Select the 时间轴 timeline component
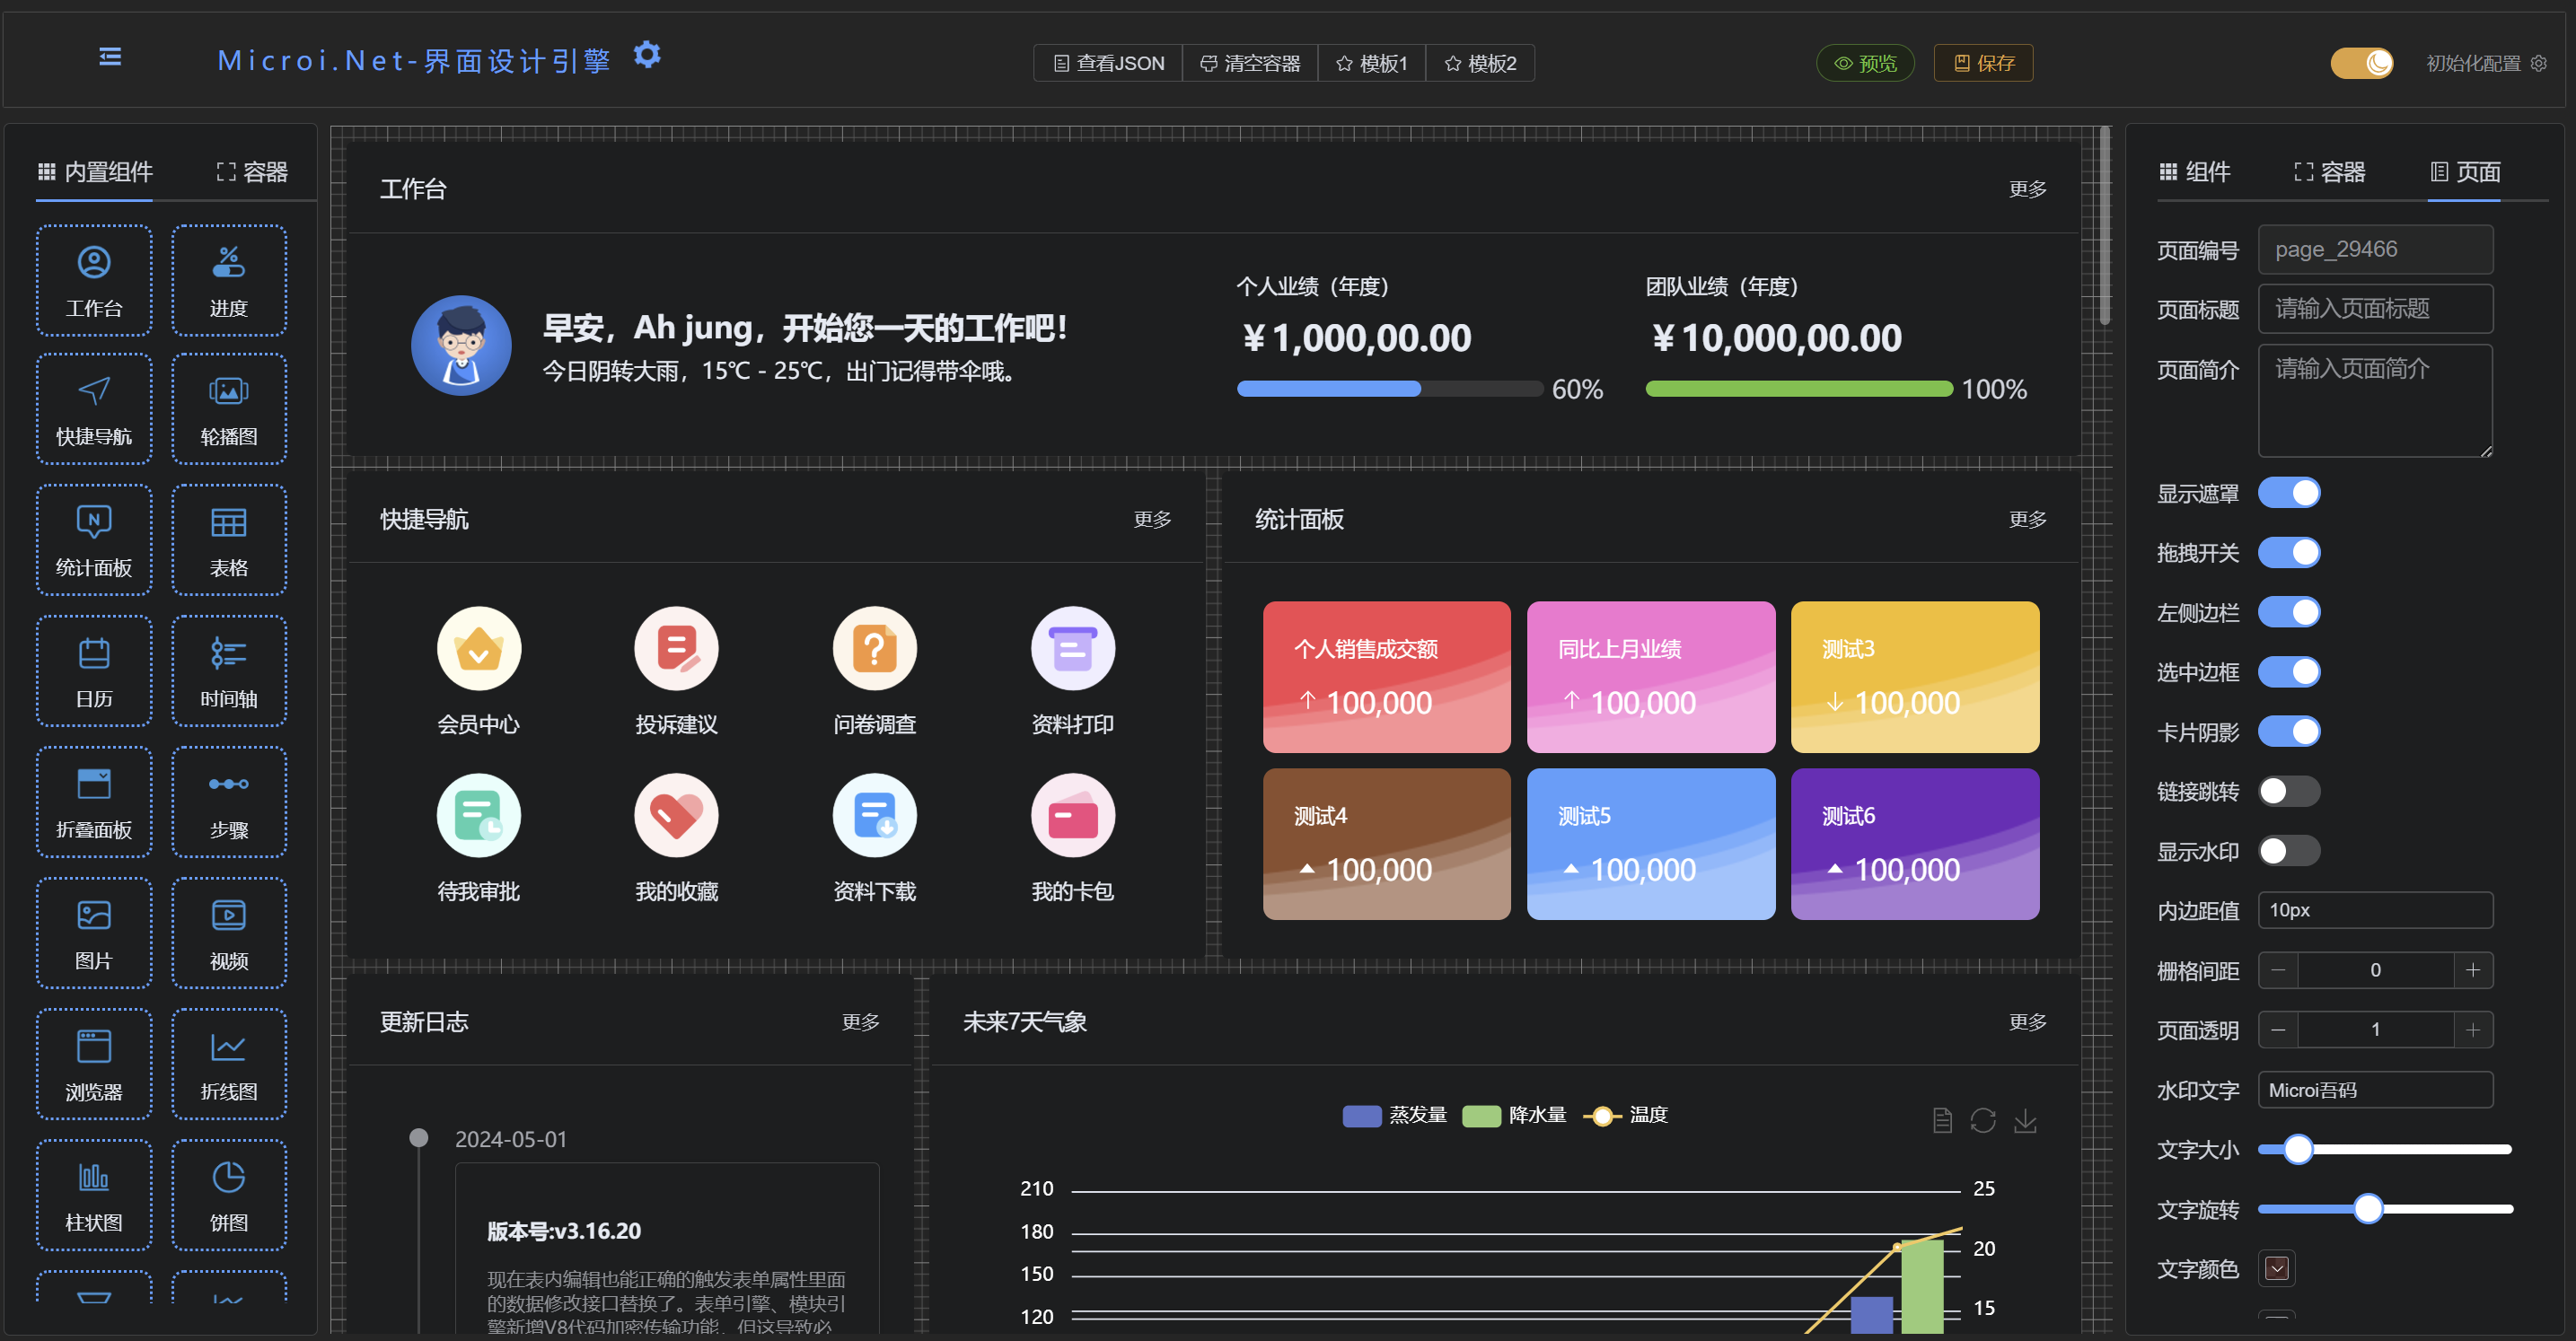This screenshot has height=1341, width=2576. [x=229, y=670]
